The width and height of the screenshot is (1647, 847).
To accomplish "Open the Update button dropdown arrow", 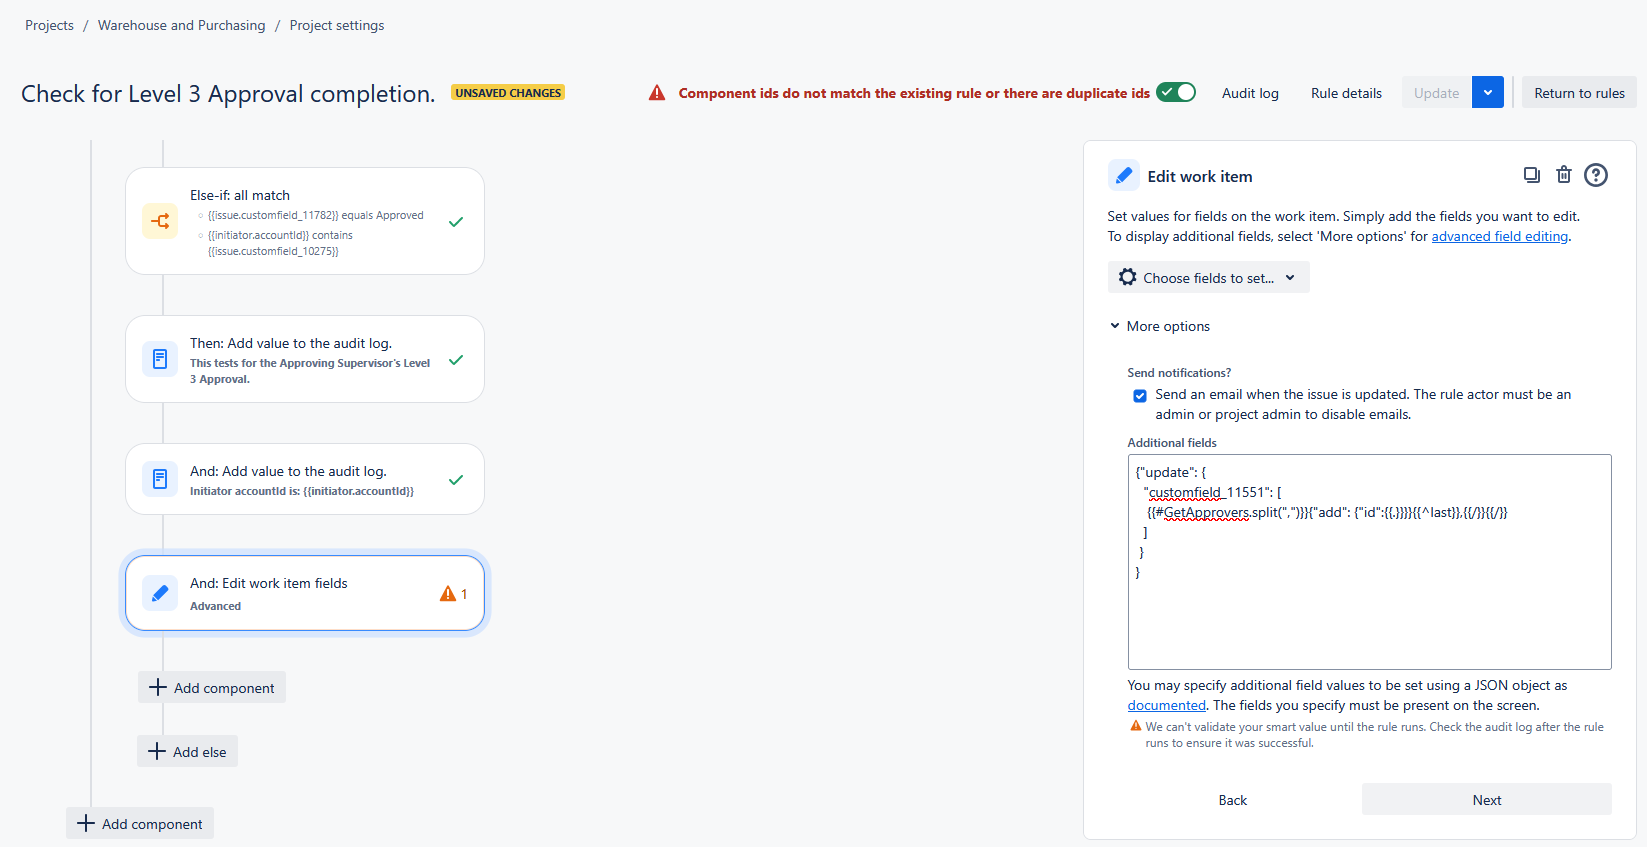I will tap(1488, 92).
